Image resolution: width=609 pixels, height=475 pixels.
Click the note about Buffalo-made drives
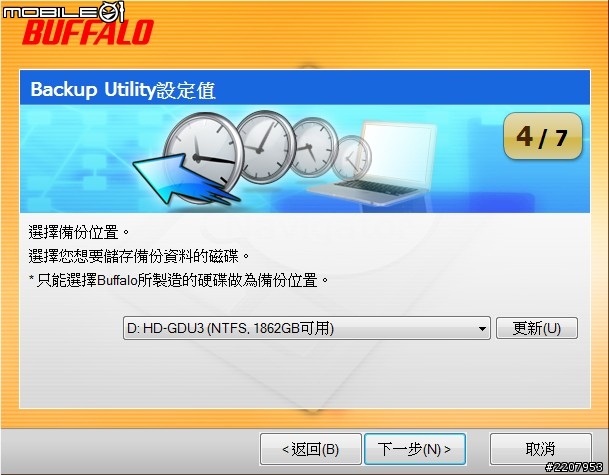tap(179, 280)
